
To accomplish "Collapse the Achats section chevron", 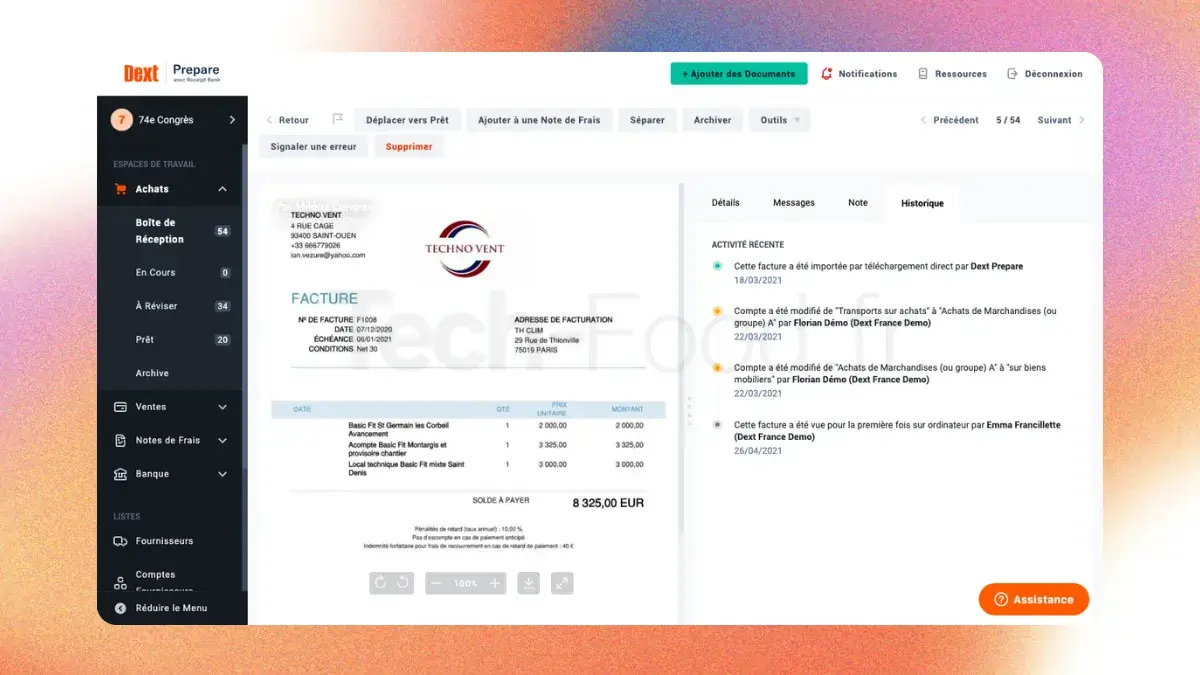I will click(222, 189).
